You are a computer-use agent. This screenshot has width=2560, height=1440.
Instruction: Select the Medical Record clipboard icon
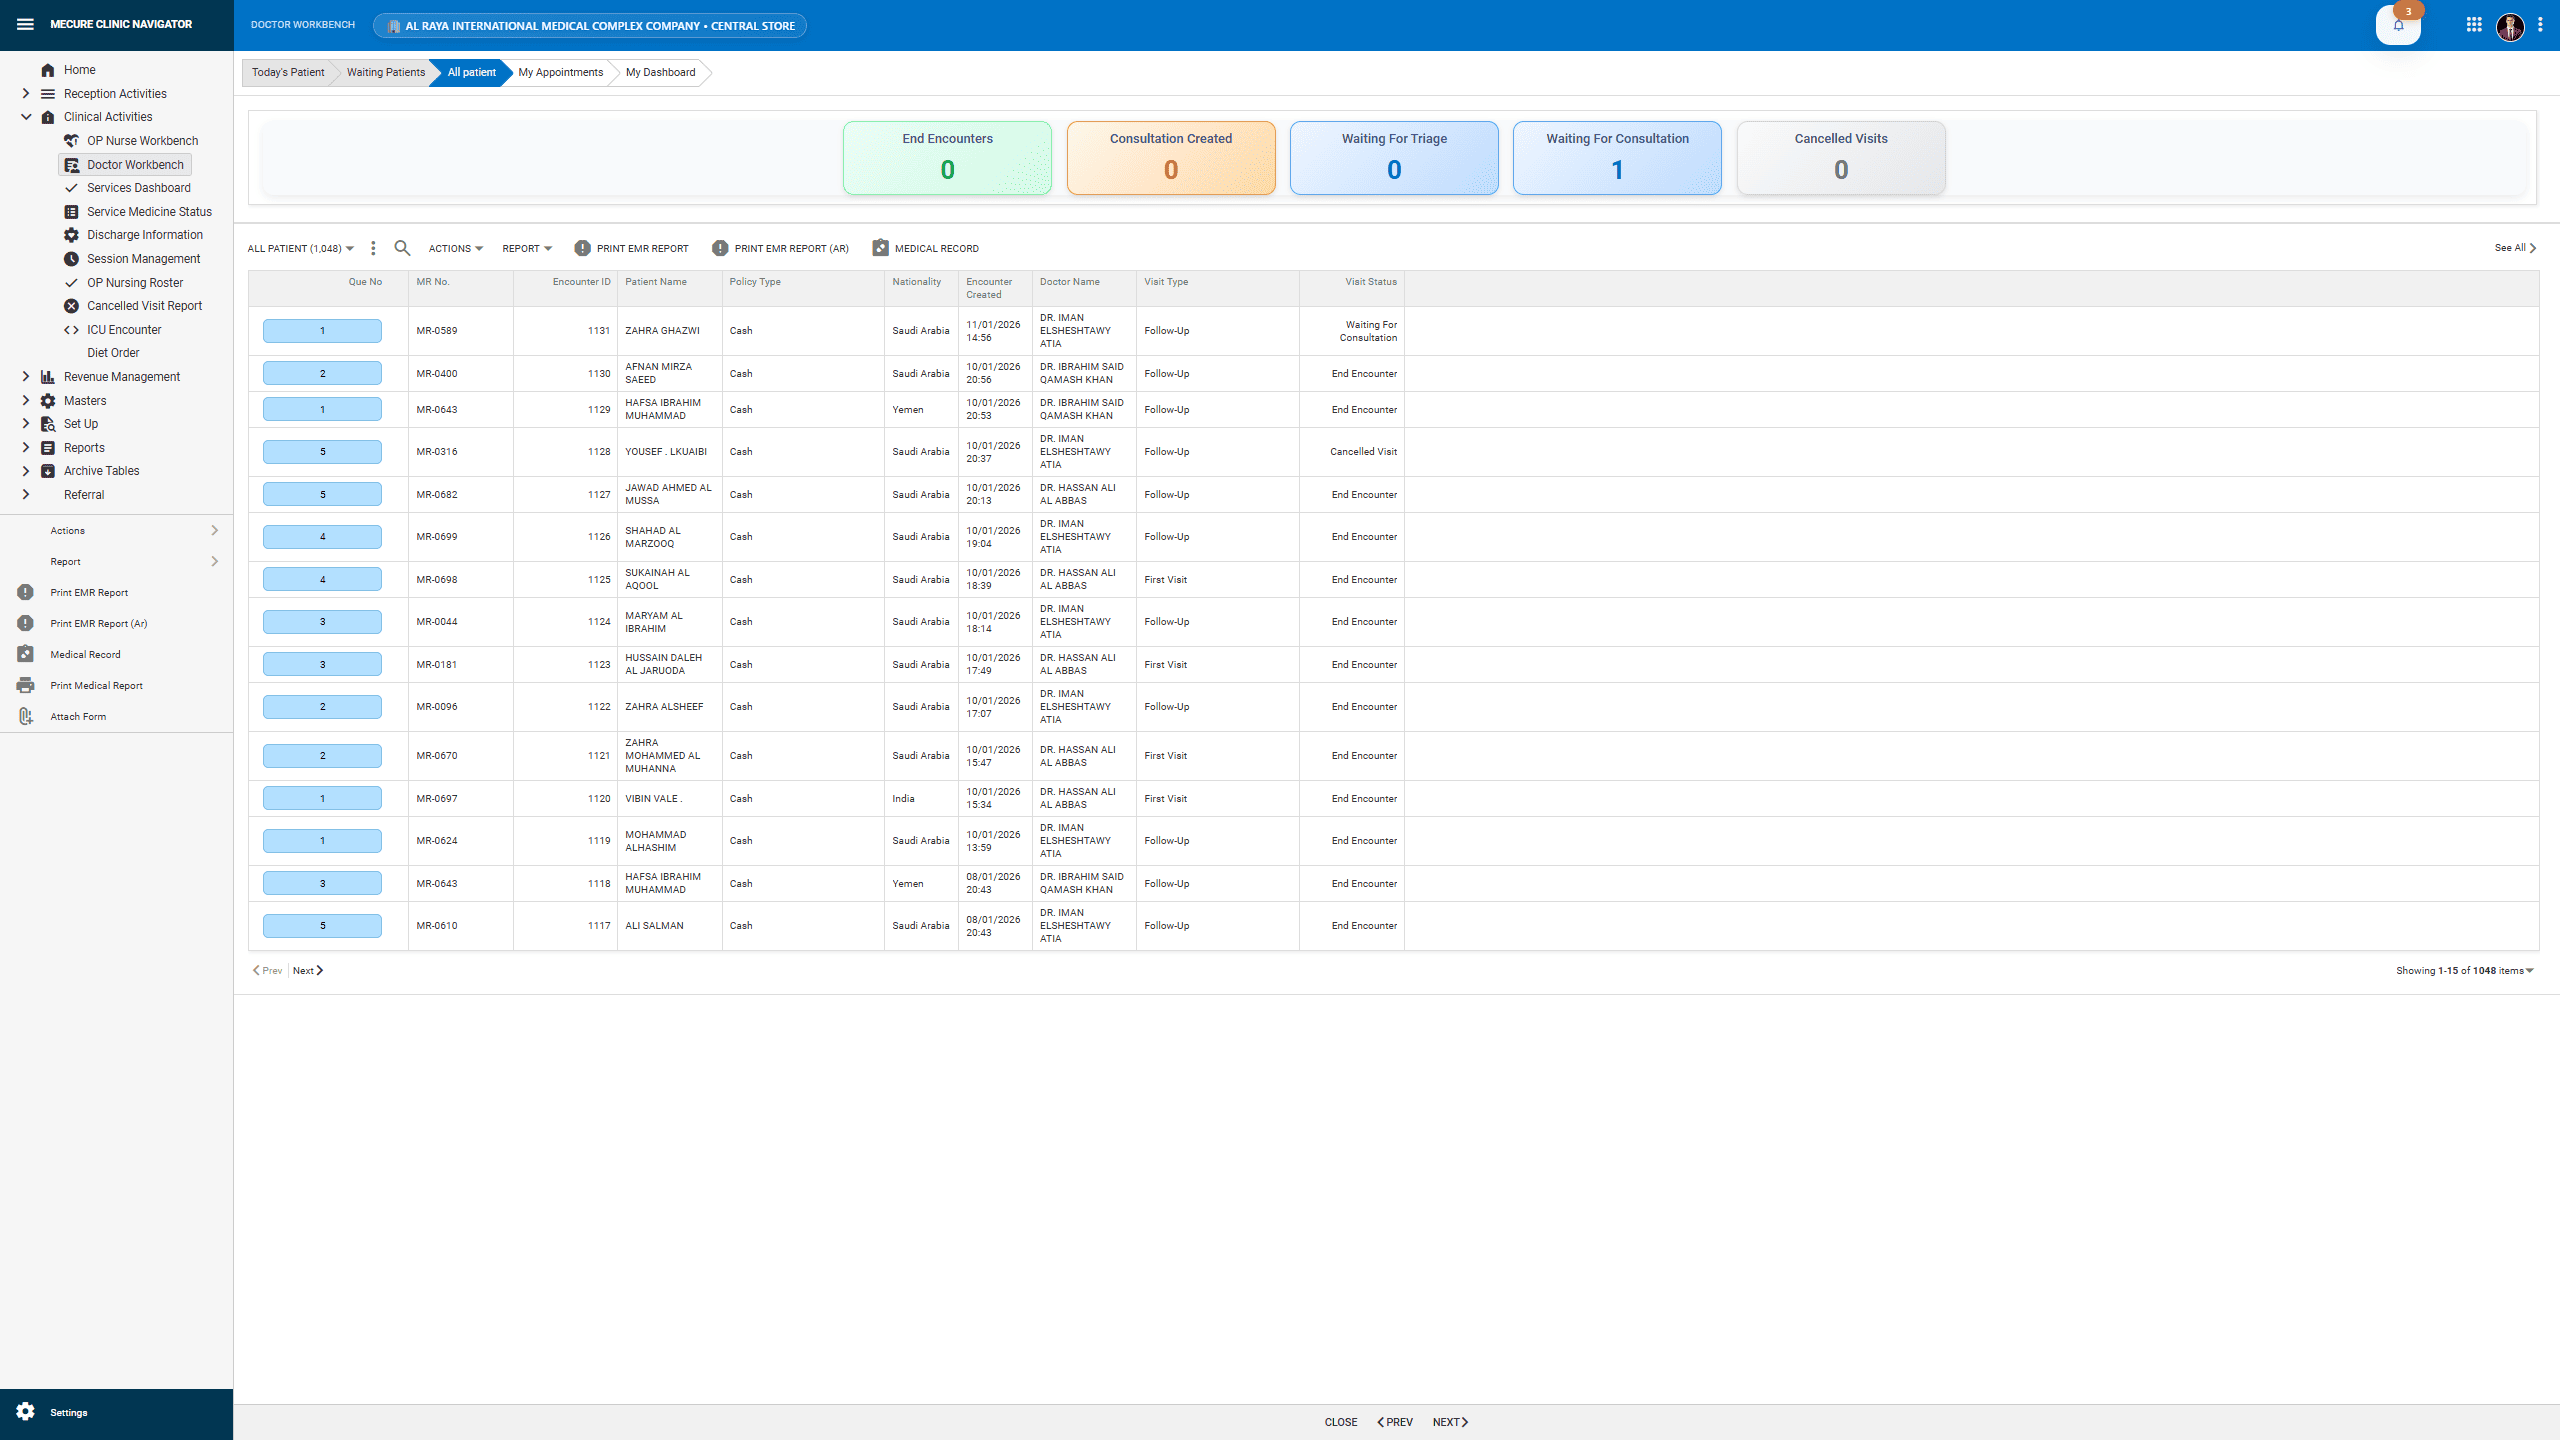coord(25,653)
